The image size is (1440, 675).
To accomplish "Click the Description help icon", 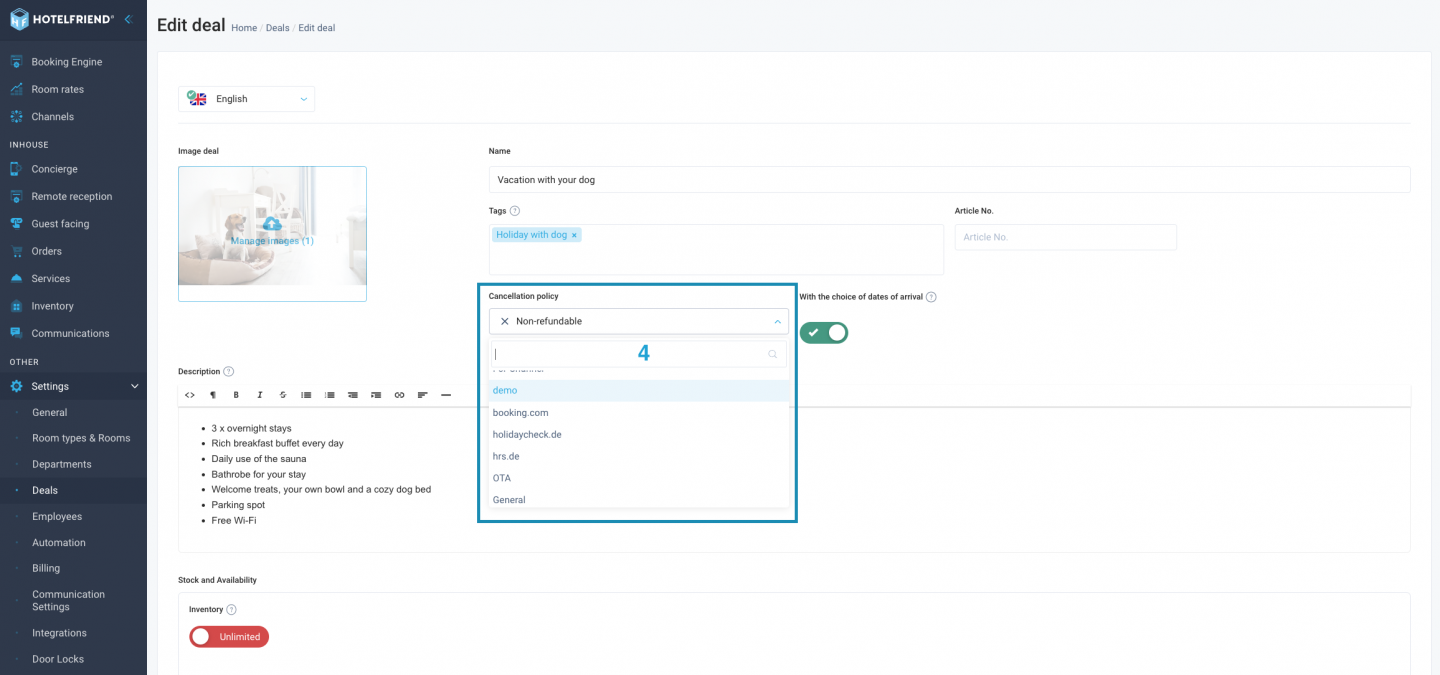I will pos(229,371).
